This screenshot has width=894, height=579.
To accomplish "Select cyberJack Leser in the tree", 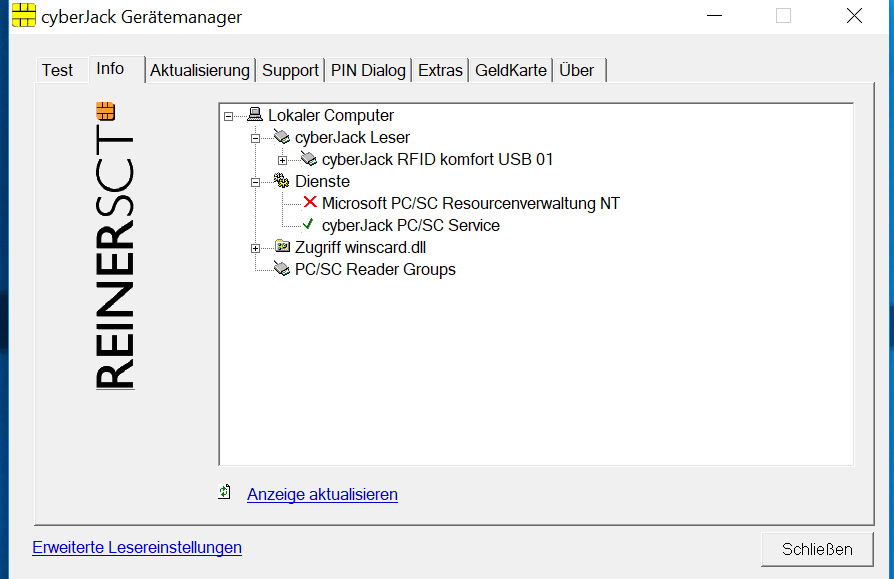I will [x=352, y=137].
